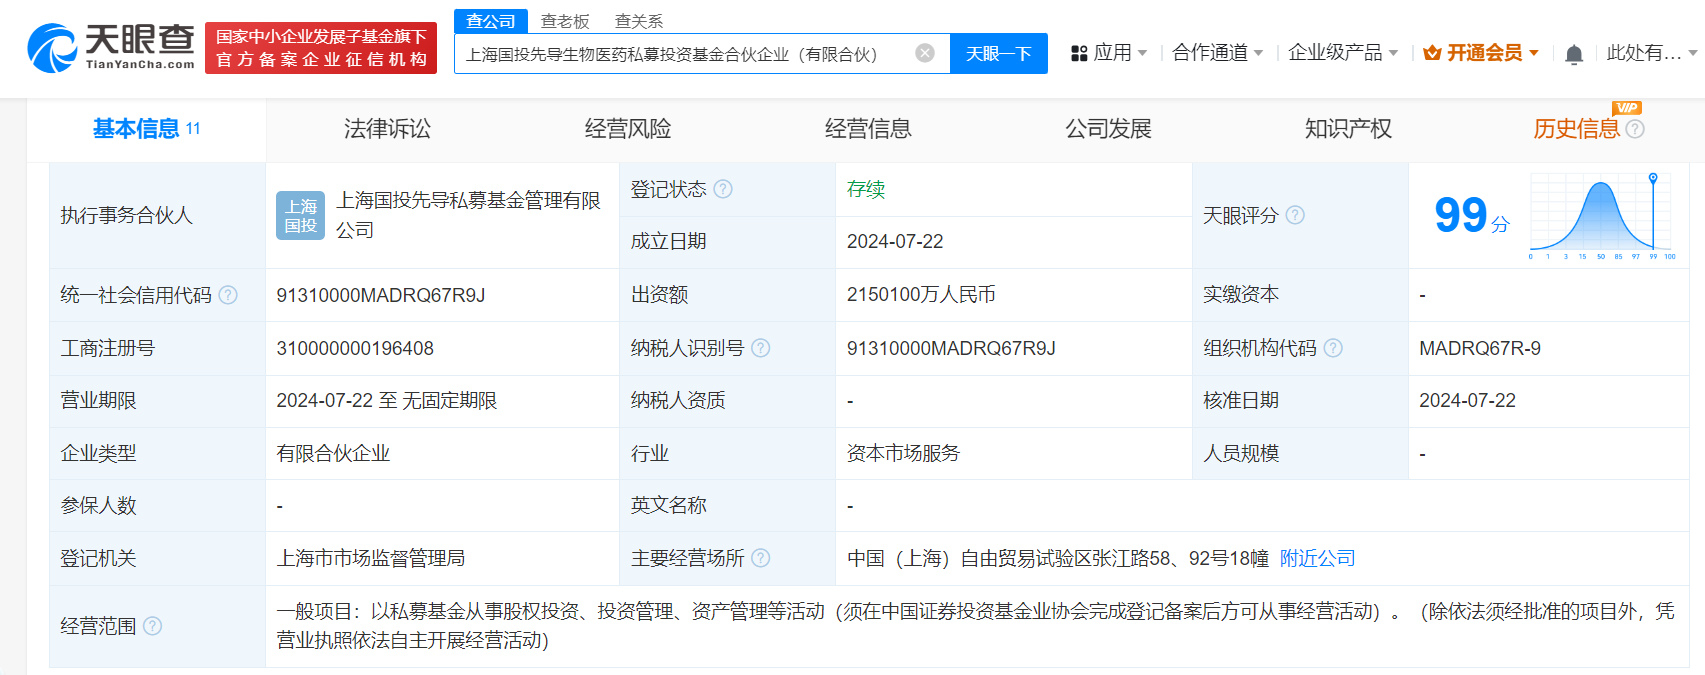
Task: Click help icon next to 组织机构代码
Action: pos(1333,348)
